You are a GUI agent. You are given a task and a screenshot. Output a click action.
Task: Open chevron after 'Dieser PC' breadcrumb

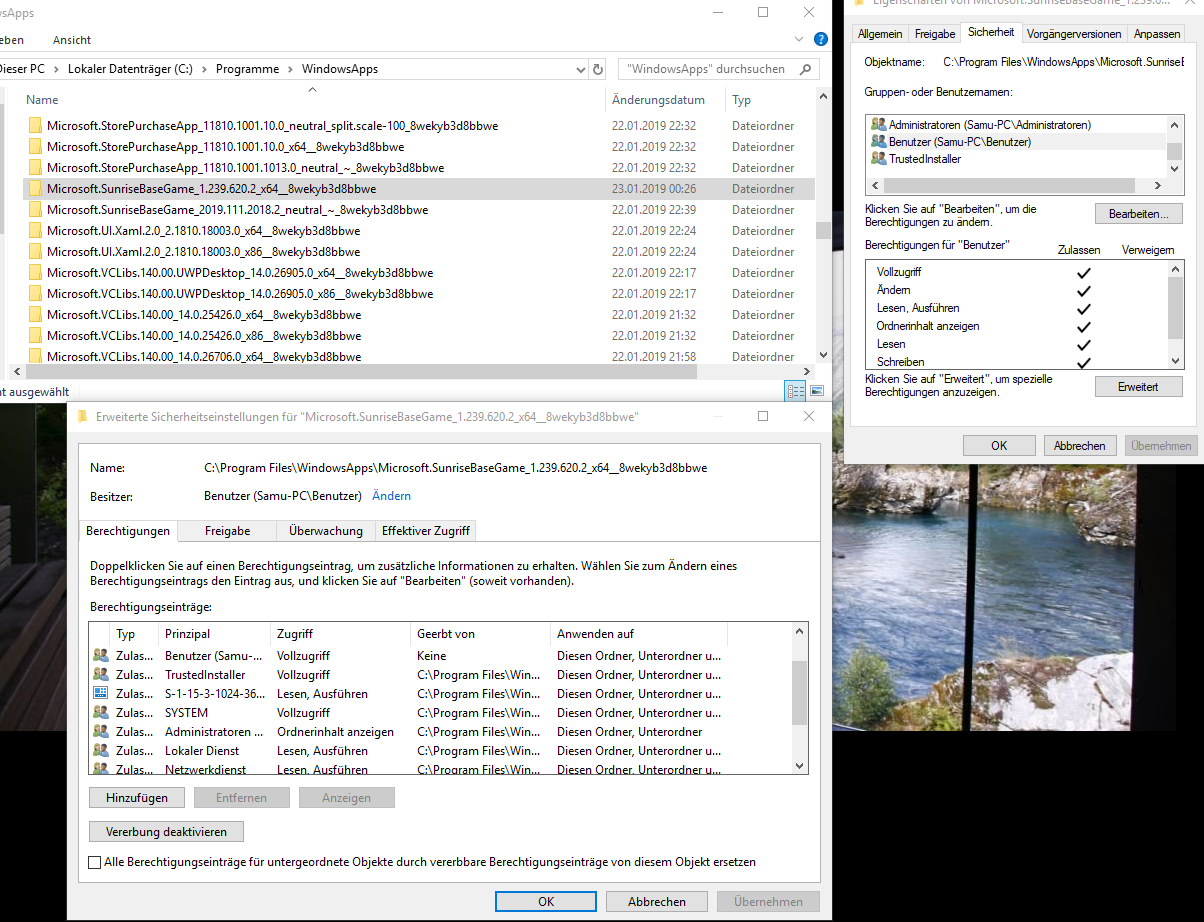coord(56,69)
